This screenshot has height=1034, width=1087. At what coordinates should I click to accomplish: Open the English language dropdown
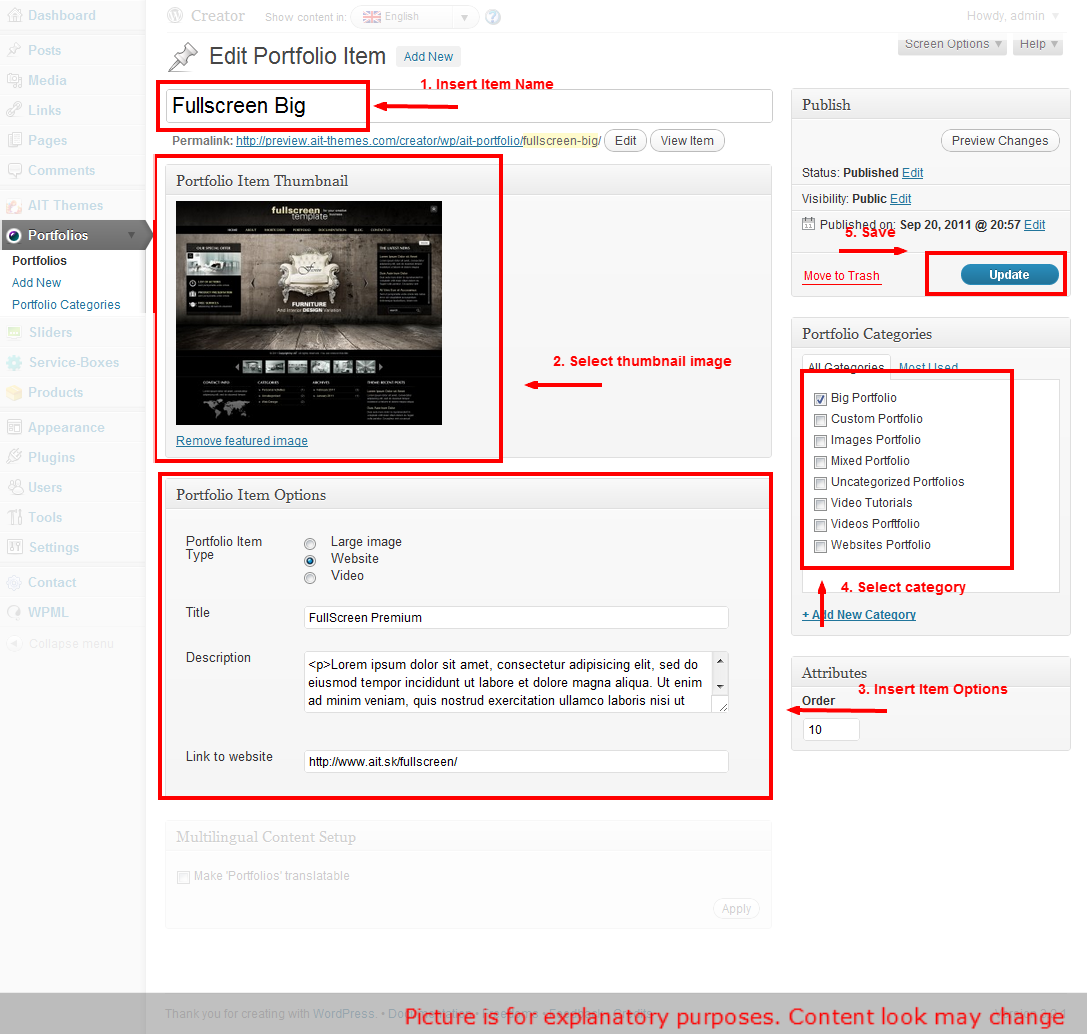click(x=415, y=17)
